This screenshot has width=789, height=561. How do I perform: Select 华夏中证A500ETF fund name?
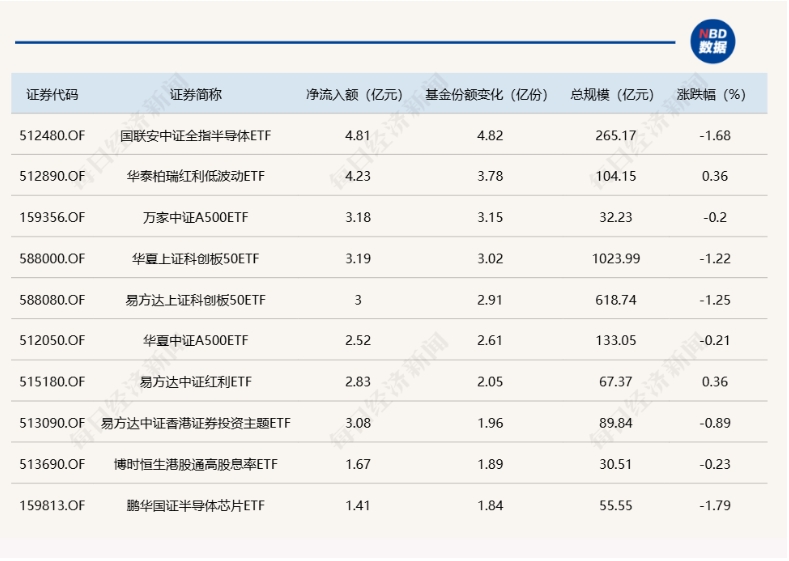point(196,340)
